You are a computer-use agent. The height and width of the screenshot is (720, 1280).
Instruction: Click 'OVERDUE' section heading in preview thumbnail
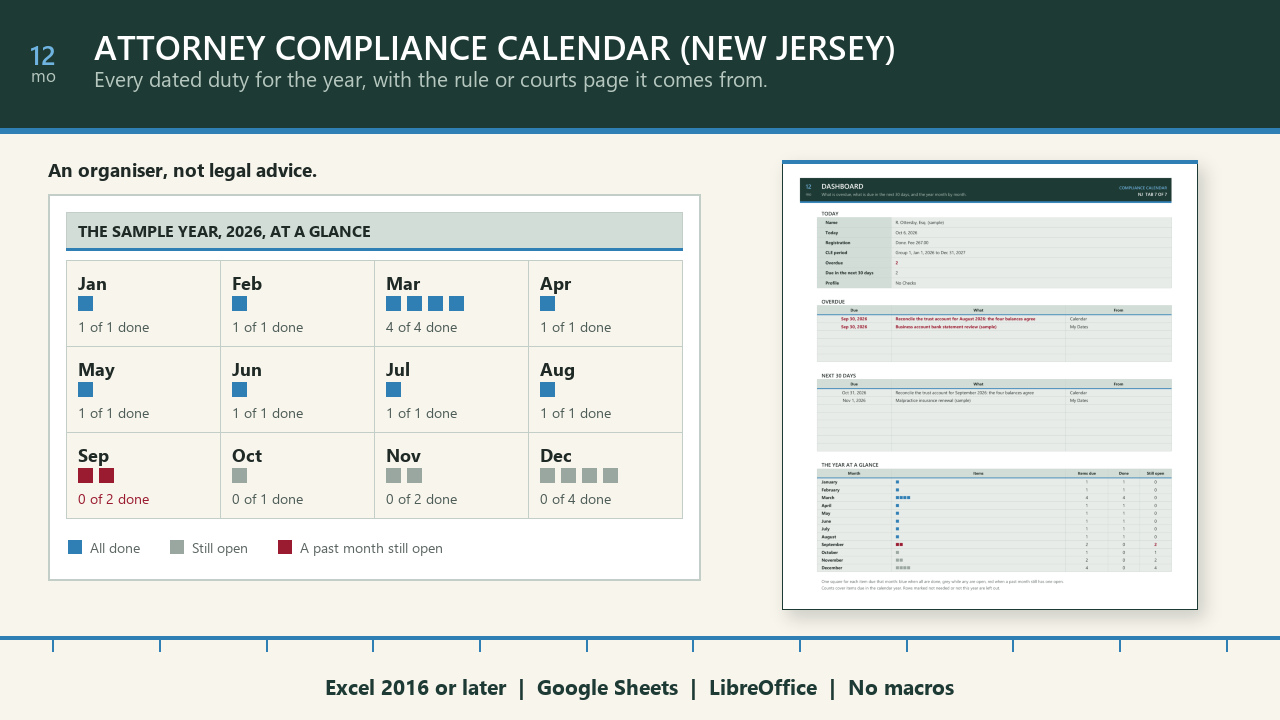(833, 301)
